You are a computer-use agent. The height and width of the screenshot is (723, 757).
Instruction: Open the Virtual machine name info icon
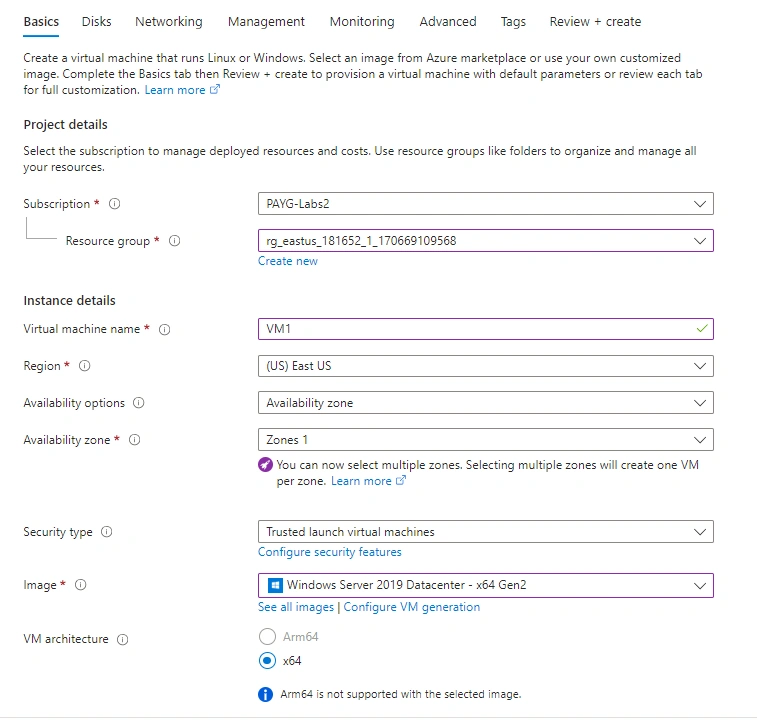[165, 329]
